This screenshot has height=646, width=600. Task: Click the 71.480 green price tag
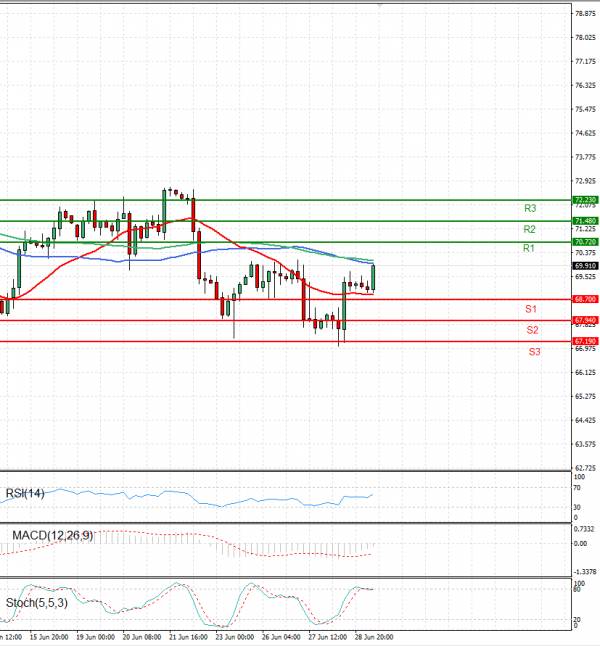coord(585,221)
